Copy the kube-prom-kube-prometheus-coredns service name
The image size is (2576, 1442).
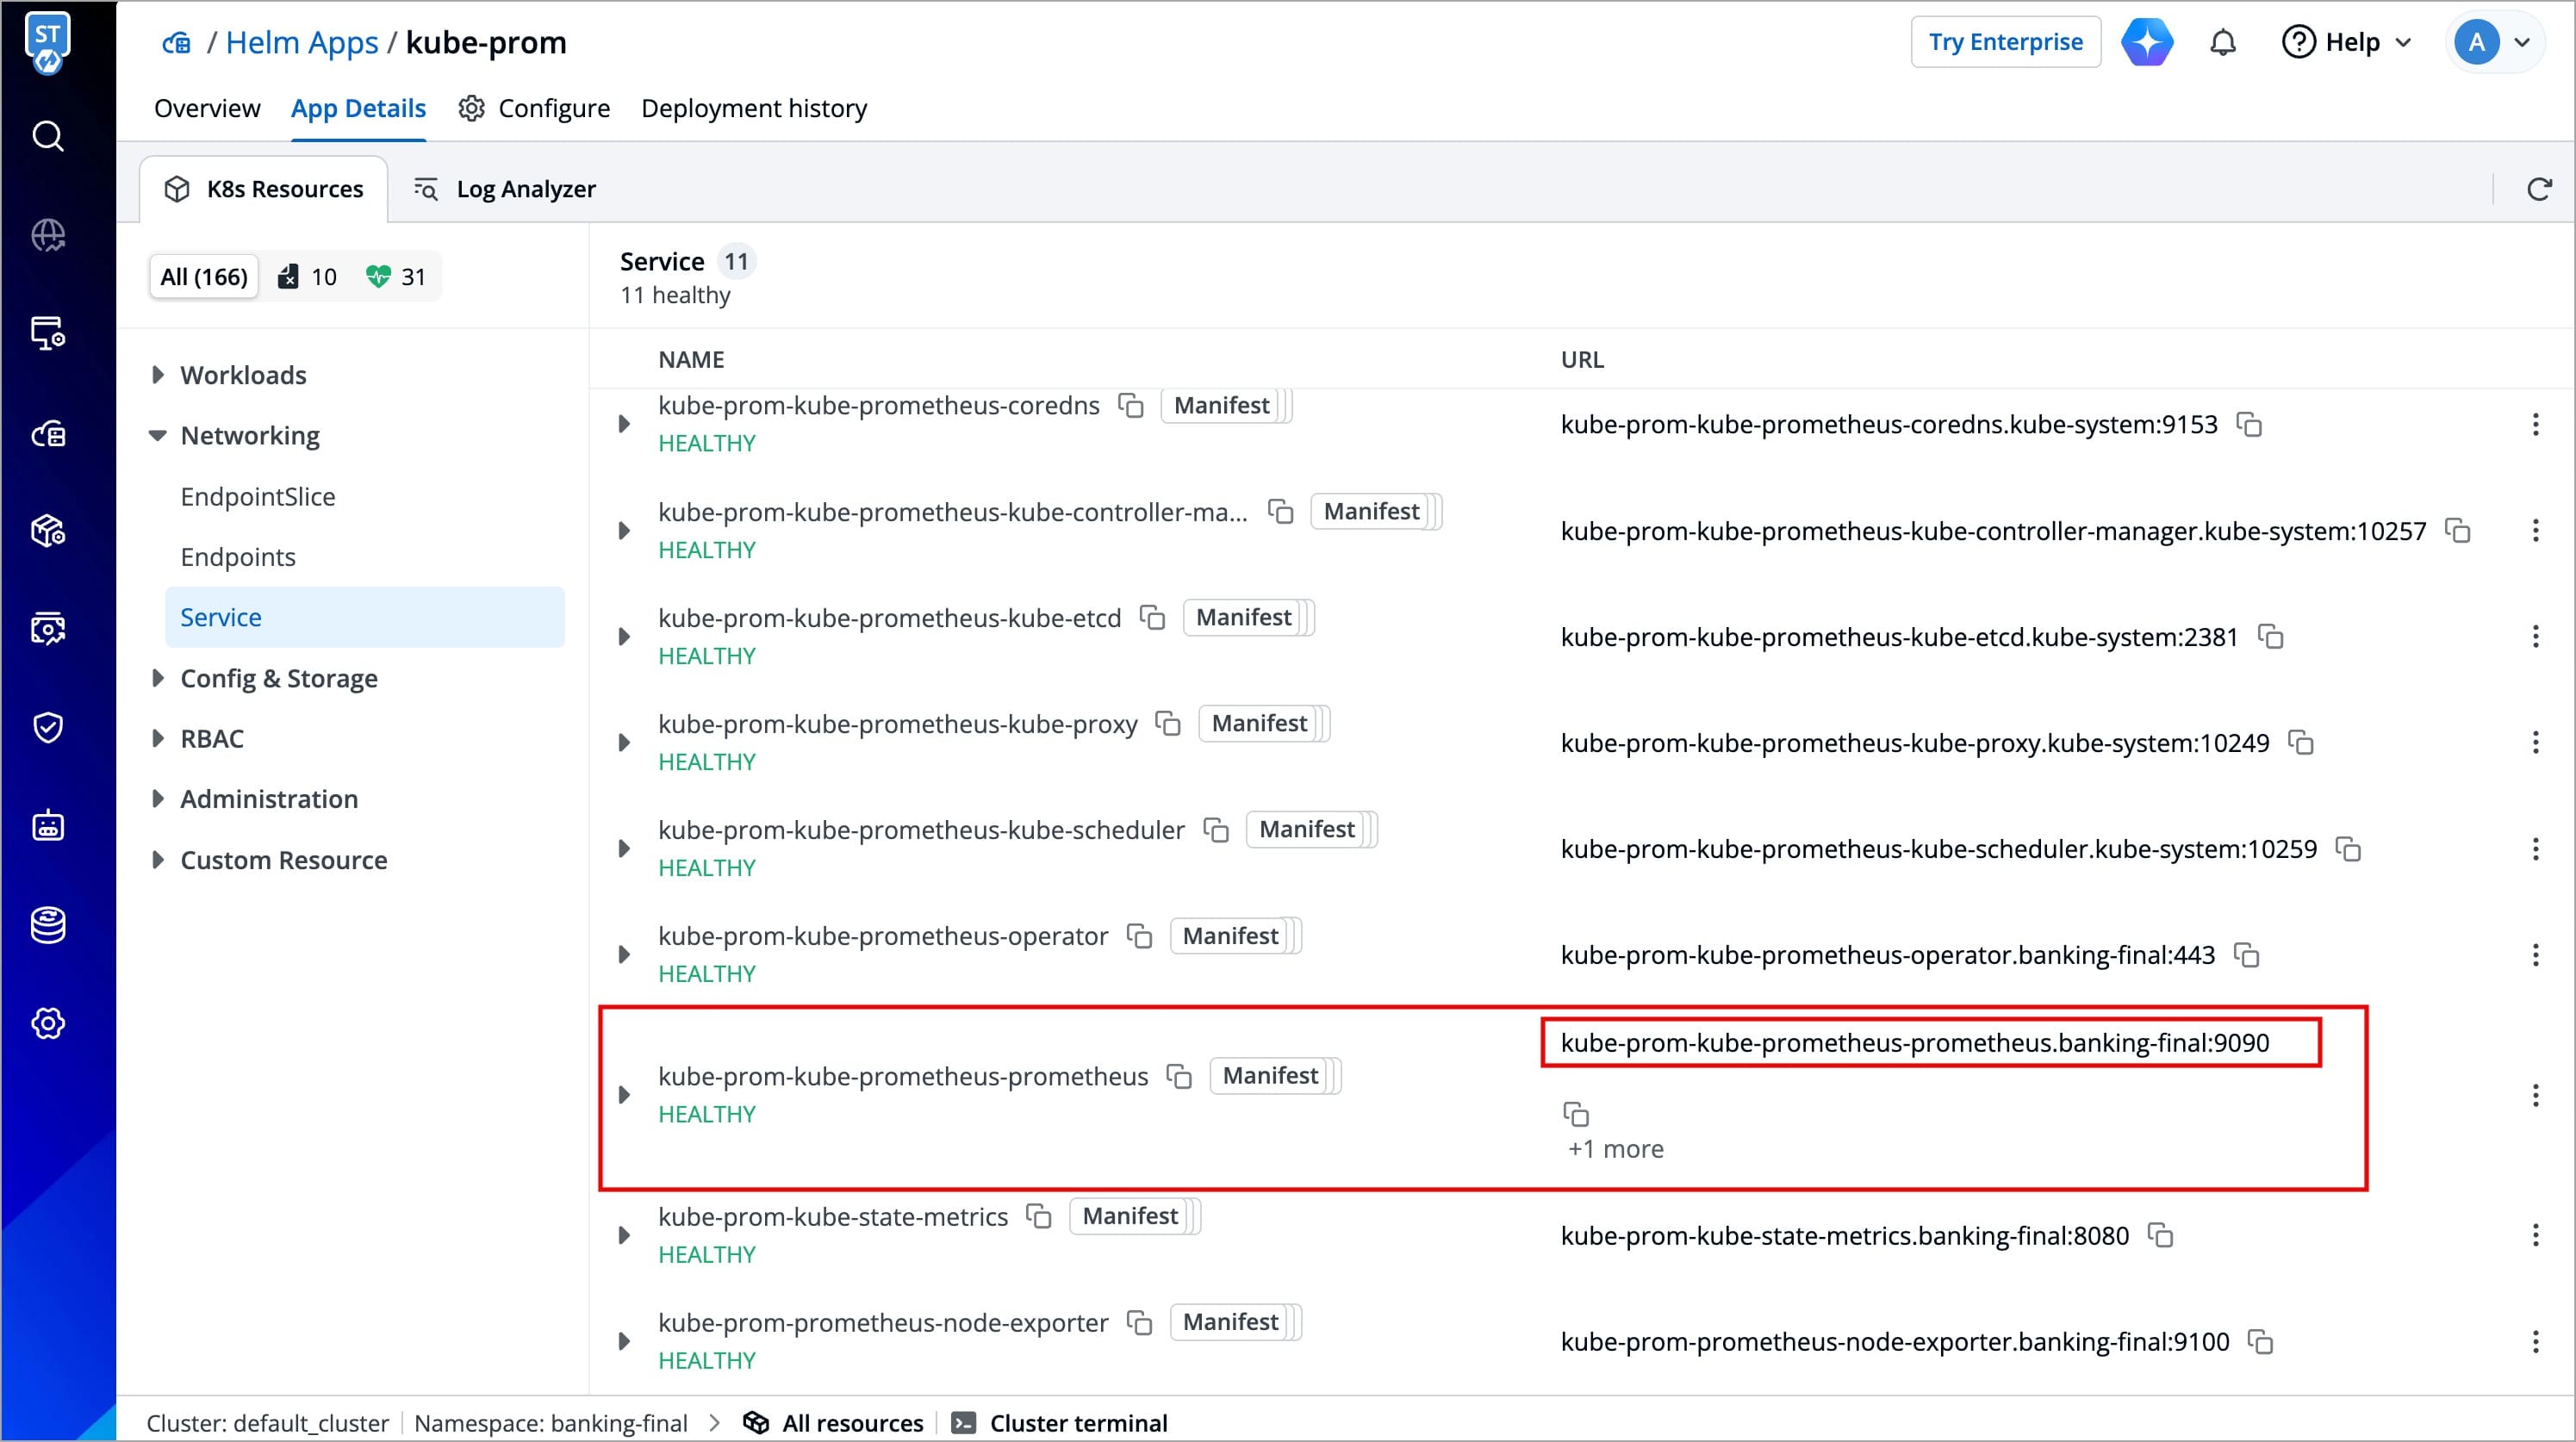point(1131,406)
